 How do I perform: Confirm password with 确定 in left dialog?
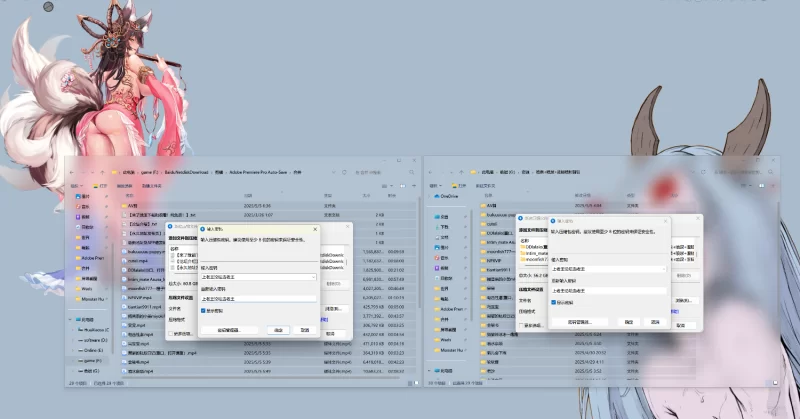(x=279, y=330)
